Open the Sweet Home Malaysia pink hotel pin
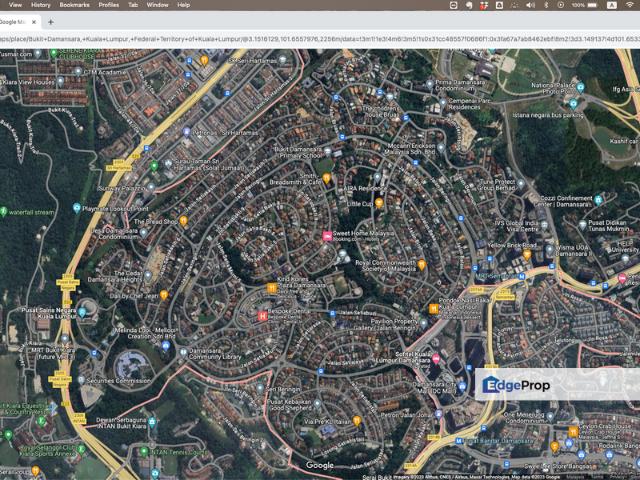Viewport: 640px width, 480px height. [x=326, y=235]
